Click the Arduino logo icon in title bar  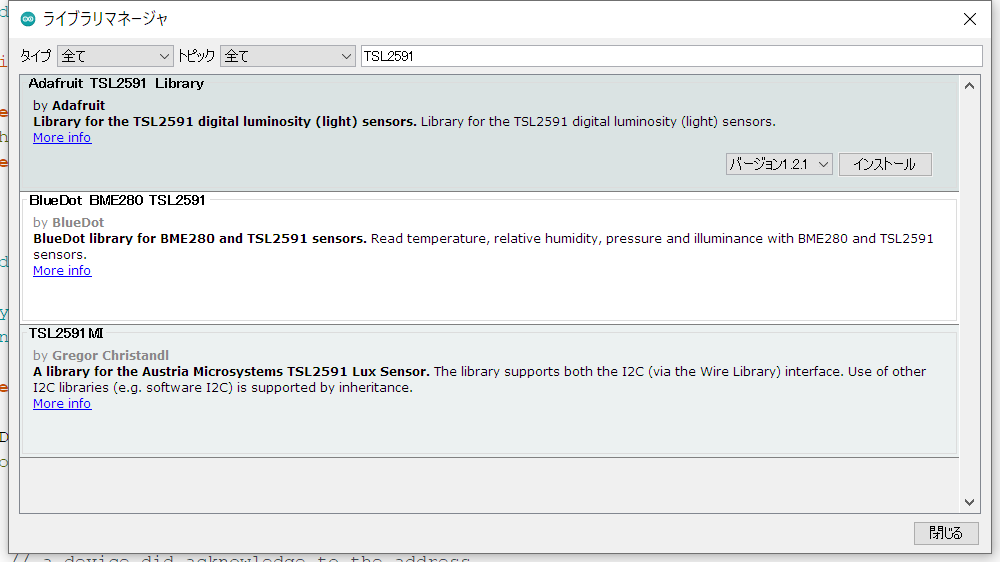click(x=28, y=19)
